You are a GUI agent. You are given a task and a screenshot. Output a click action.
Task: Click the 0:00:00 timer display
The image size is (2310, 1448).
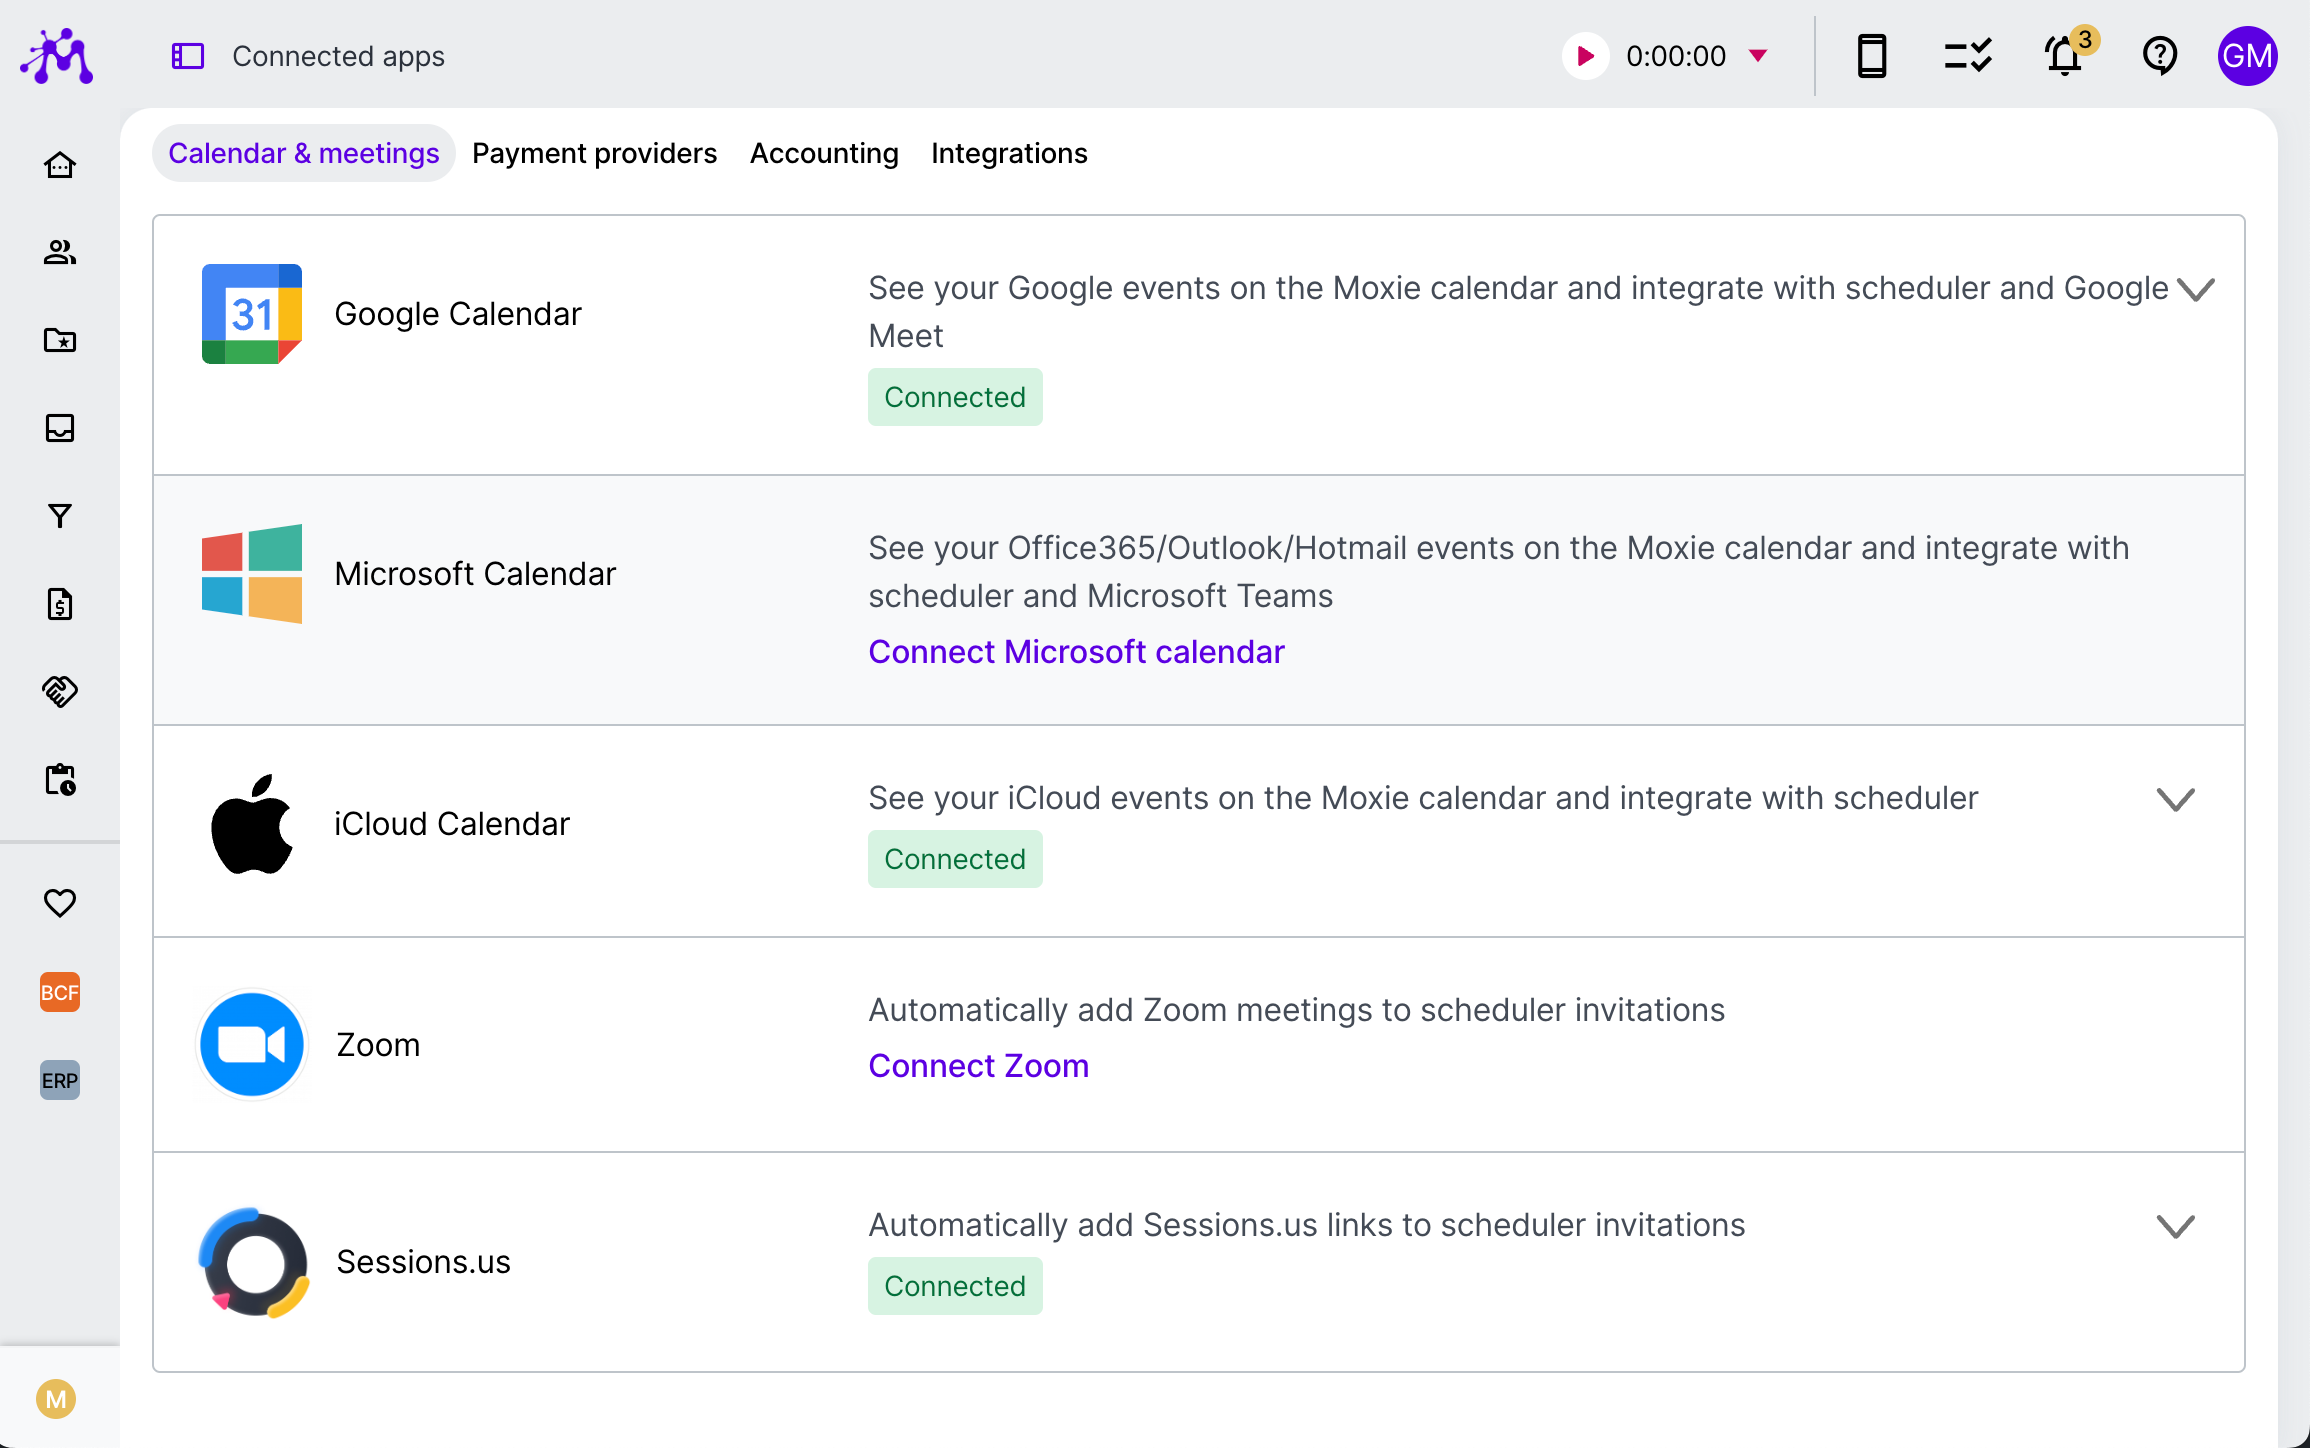(x=1676, y=56)
